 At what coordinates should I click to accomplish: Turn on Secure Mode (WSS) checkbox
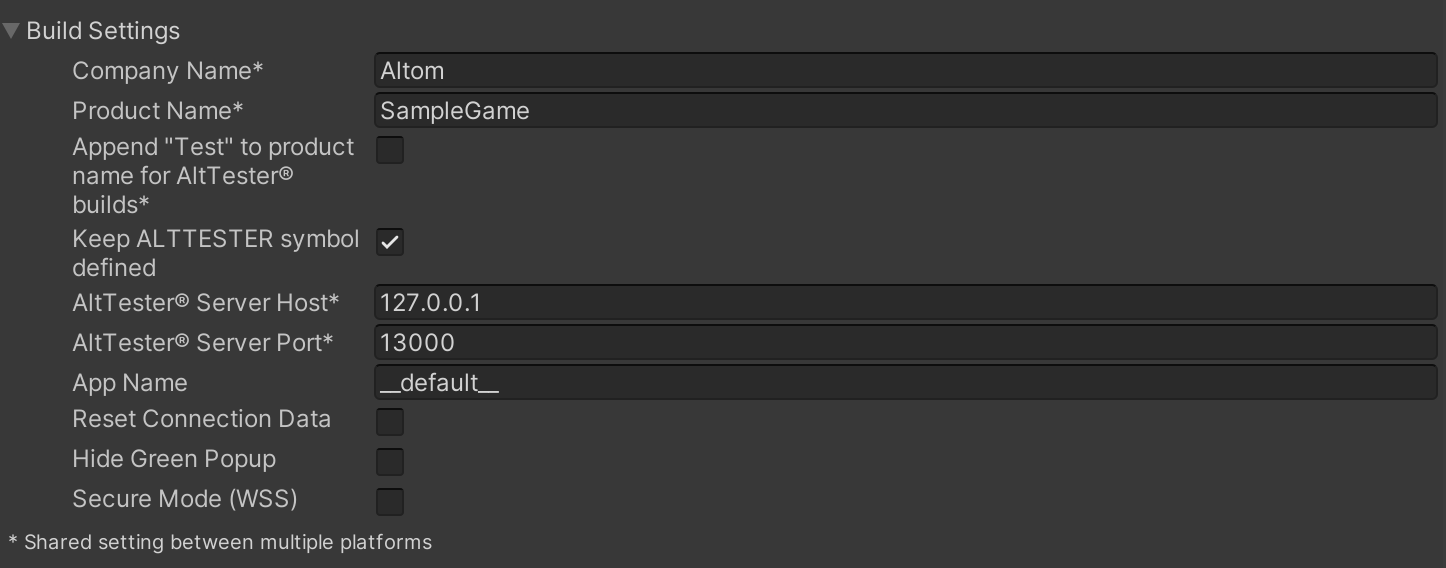(390, 502)
